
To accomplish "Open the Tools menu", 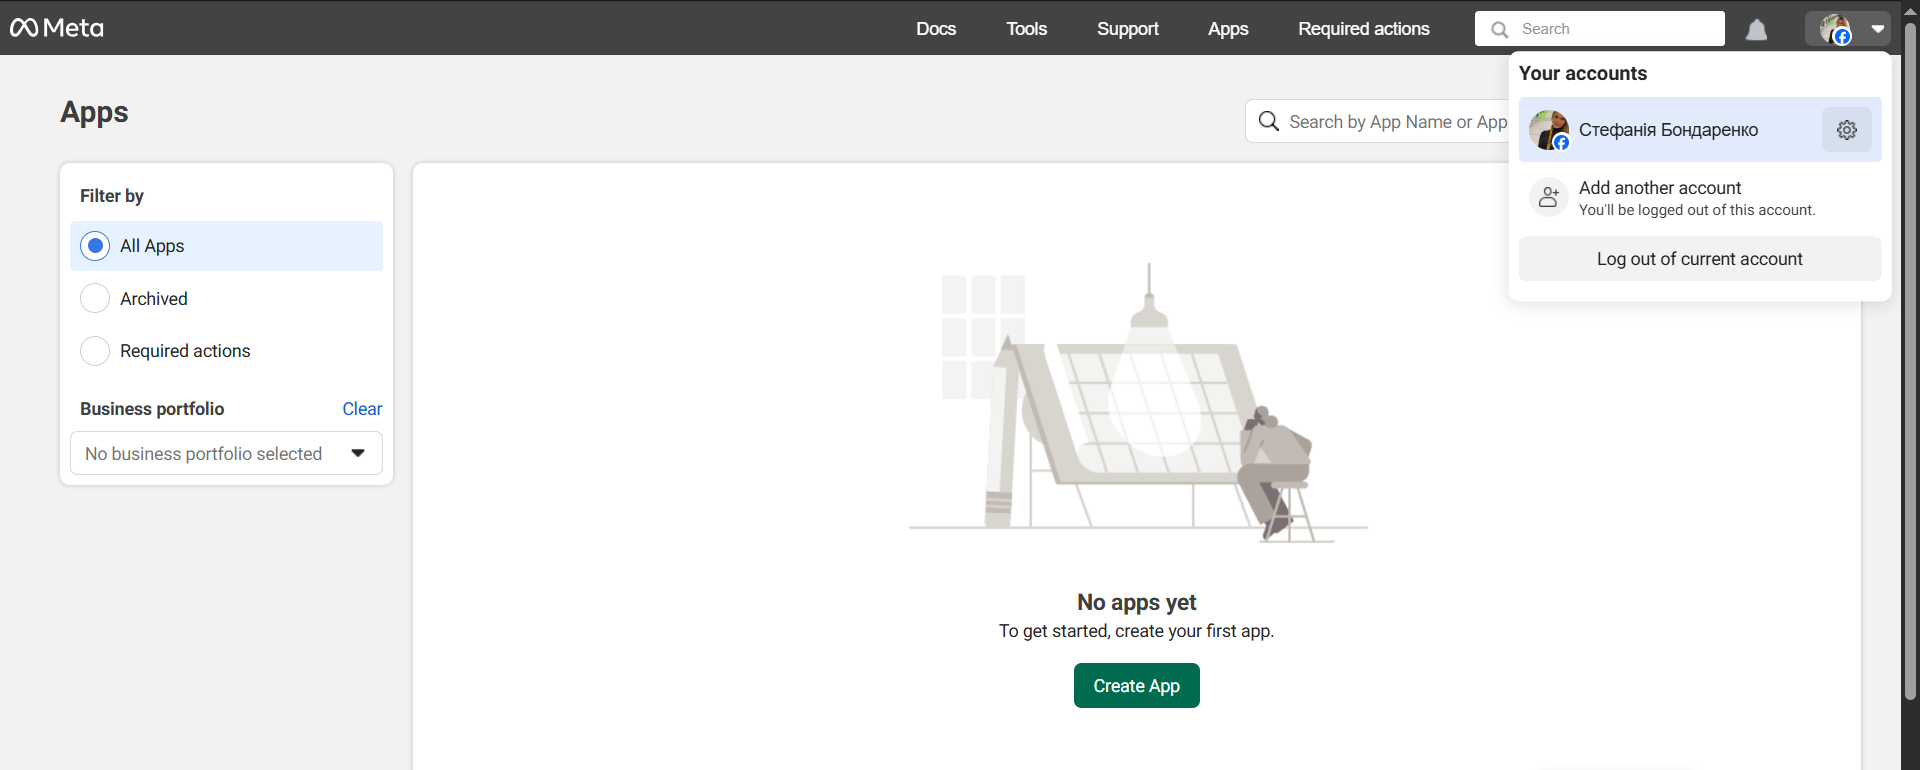I will [x=1026, y=29].
